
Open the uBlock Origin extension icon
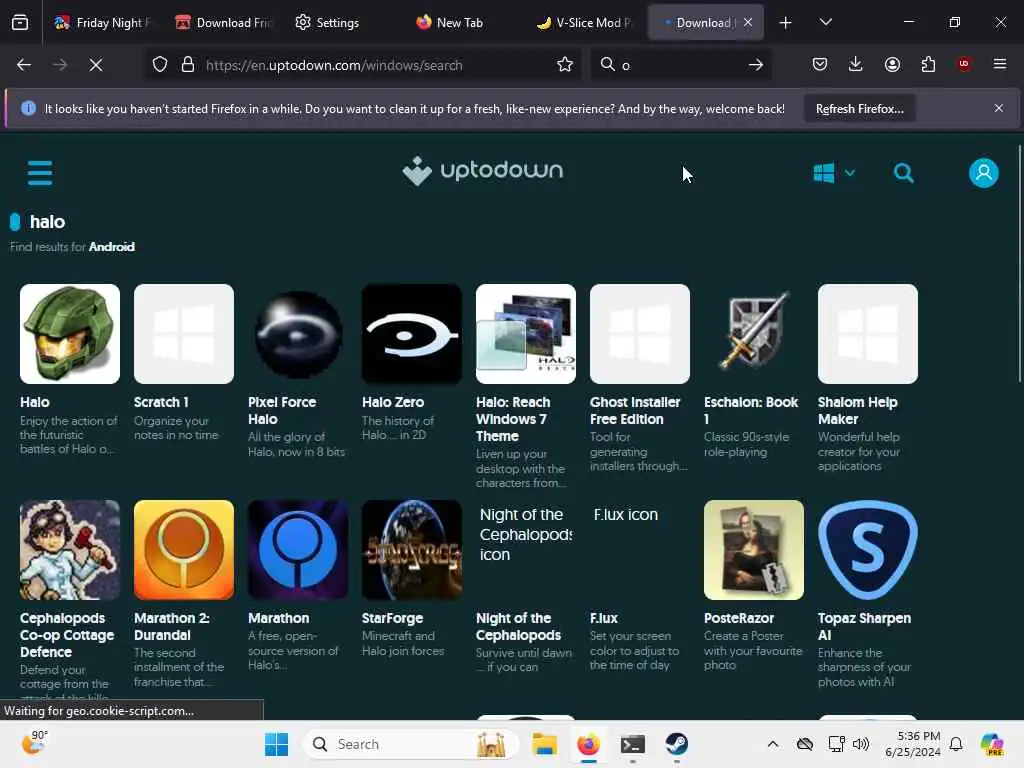pos(964,64)
